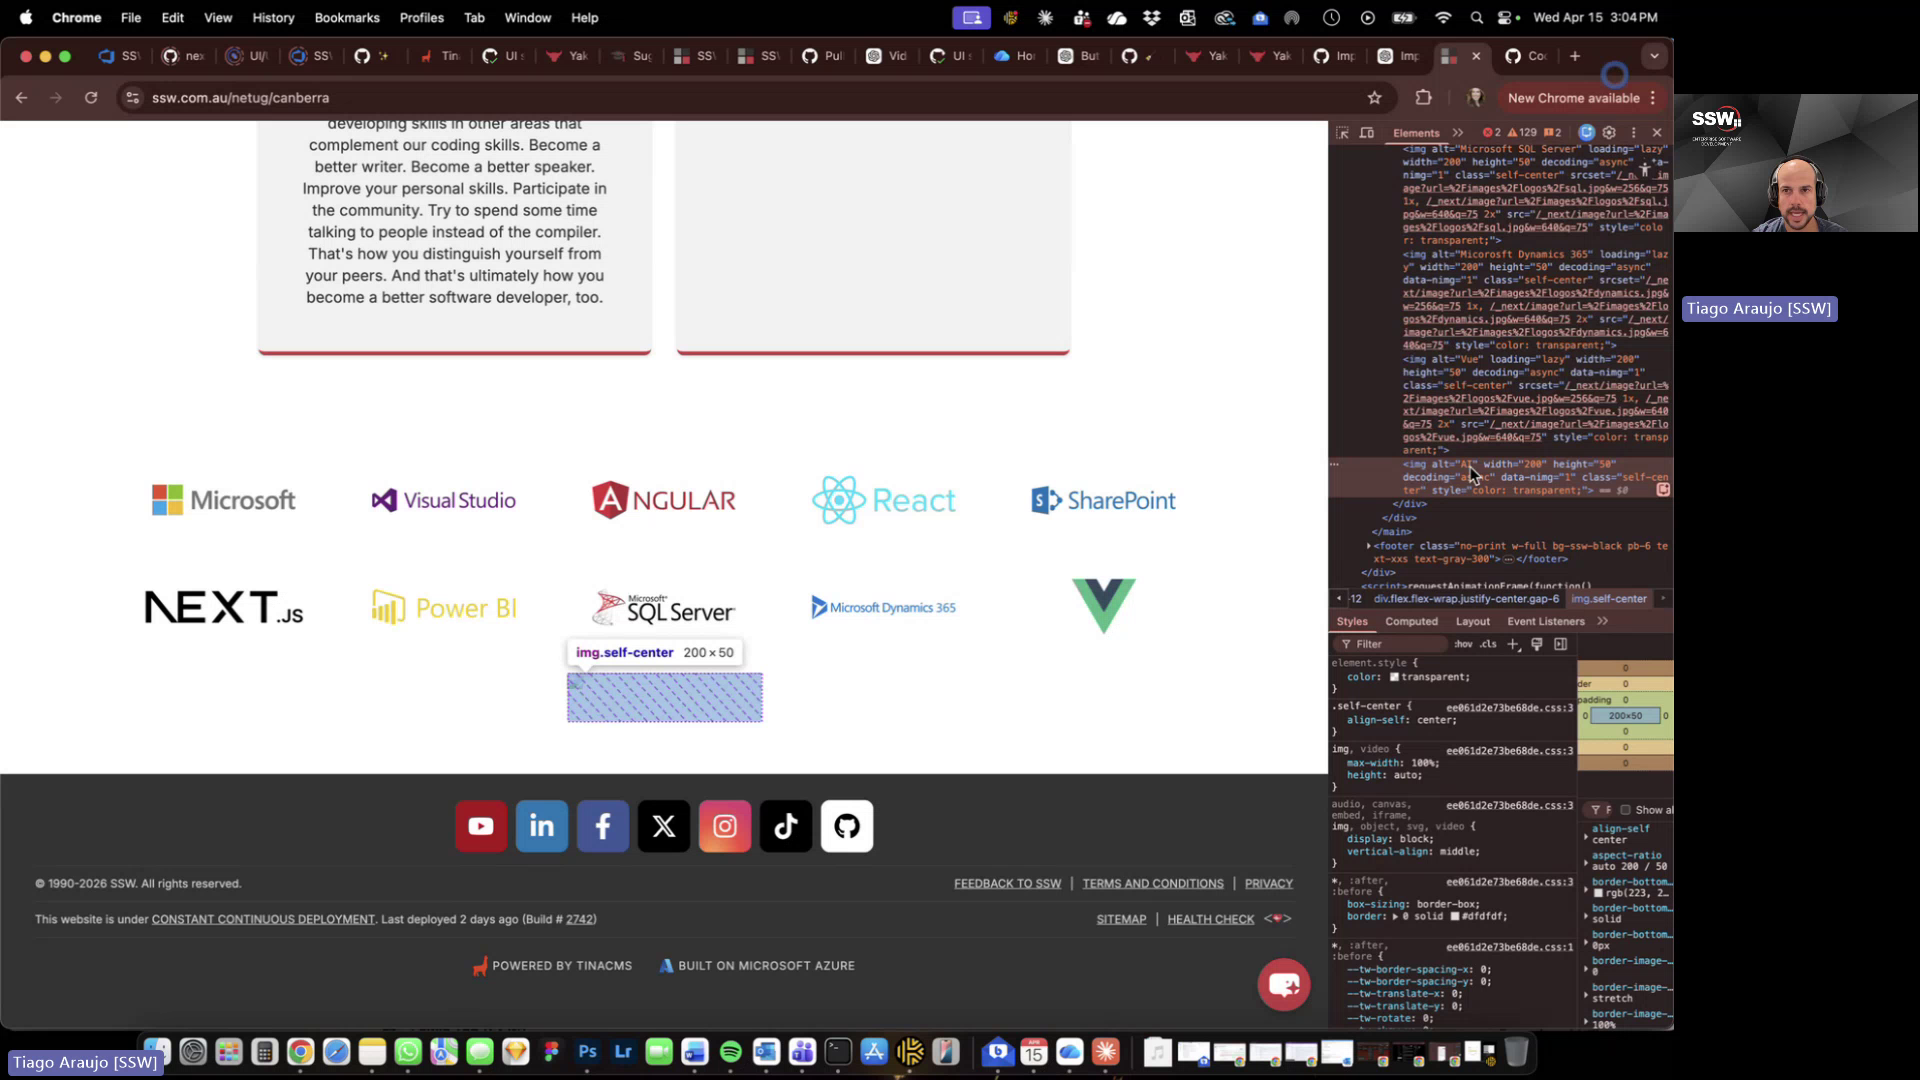Switch to the Layout tab

(x=1472, y=622)
